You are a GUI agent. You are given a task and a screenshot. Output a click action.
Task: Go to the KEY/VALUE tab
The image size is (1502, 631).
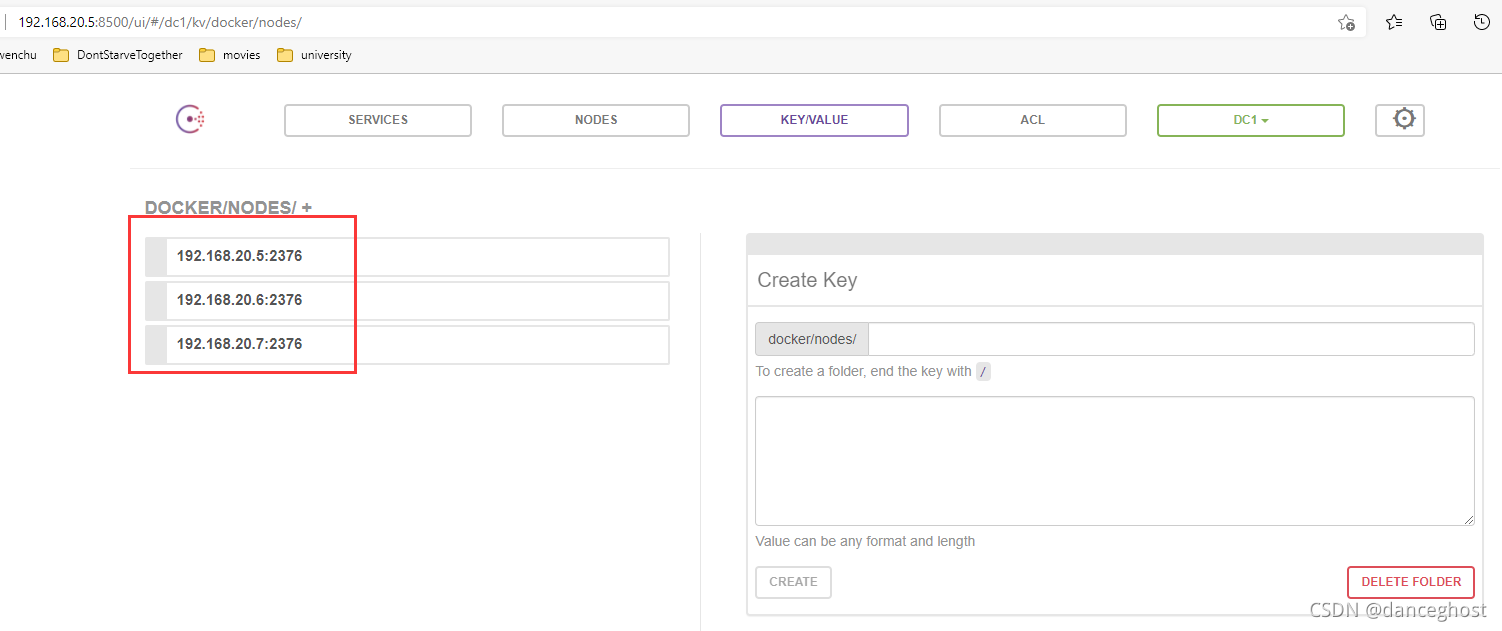tap(814, 120)
